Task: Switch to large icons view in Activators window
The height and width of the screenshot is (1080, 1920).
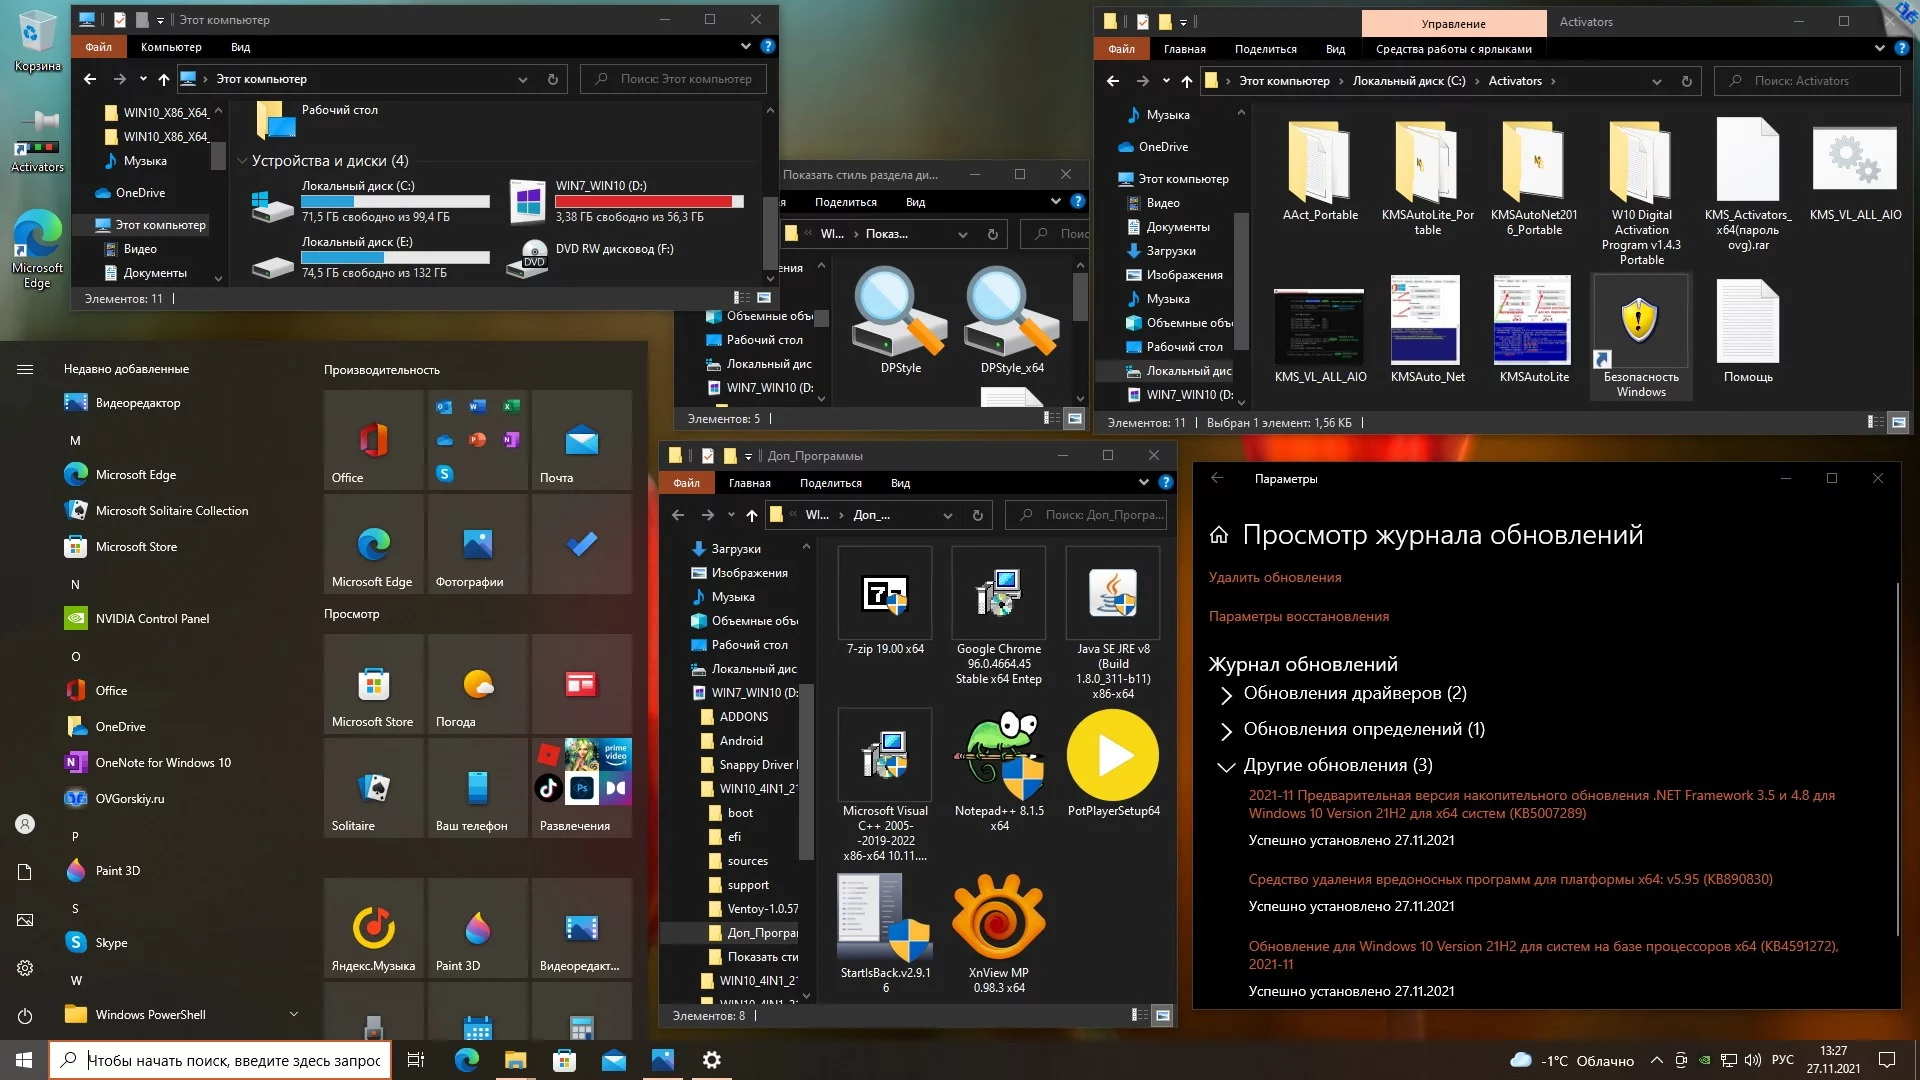Action: [1898, 423]
